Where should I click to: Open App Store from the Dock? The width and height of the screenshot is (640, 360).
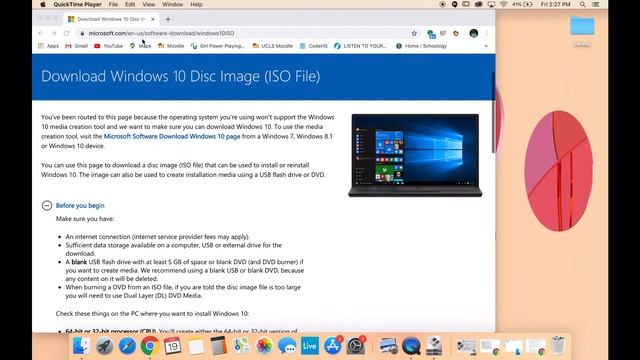pyautogui.click(x=333, y=346)
